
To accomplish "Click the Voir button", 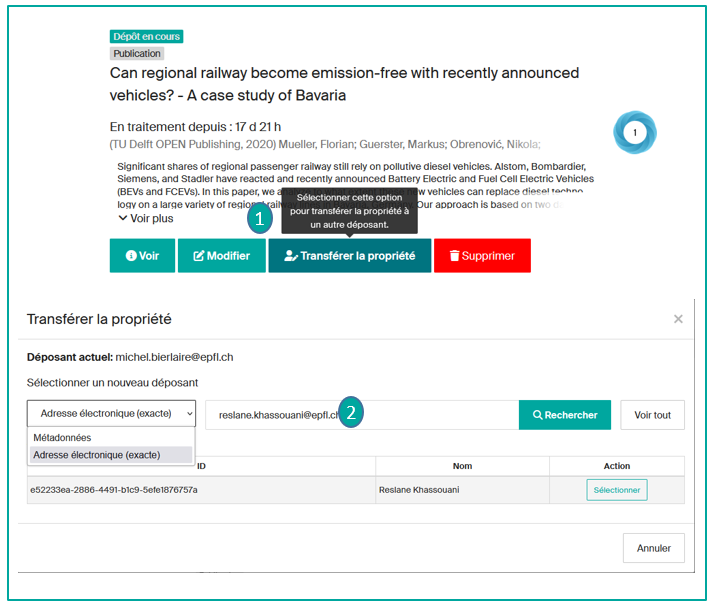I will [142, 256].
